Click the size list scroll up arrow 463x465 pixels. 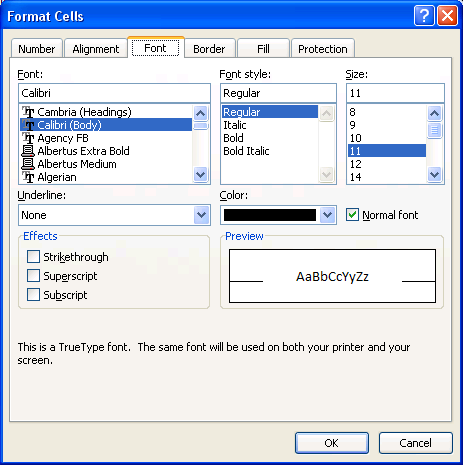pos(434,113)
